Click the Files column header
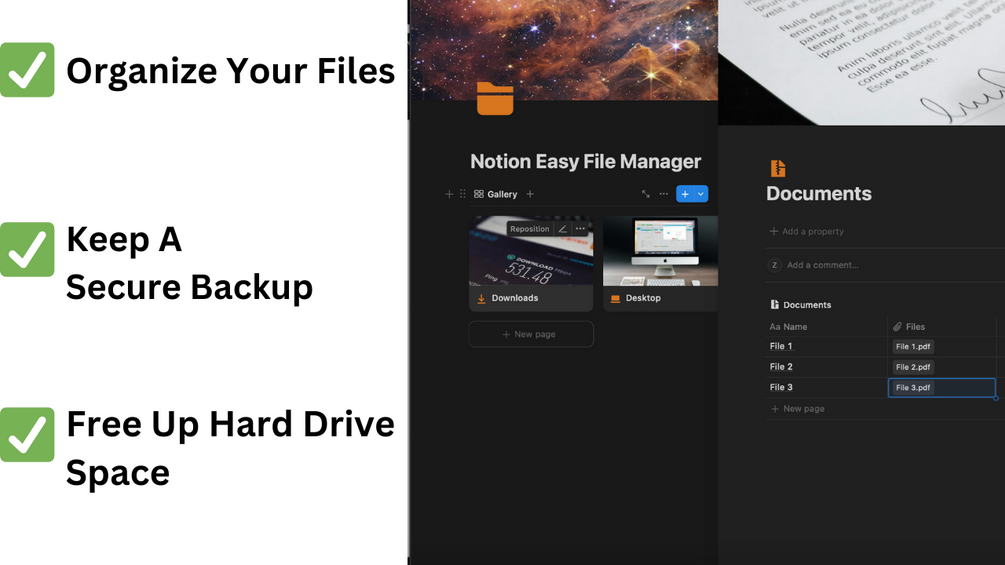The image size is (1005, 565). [909, 327]
